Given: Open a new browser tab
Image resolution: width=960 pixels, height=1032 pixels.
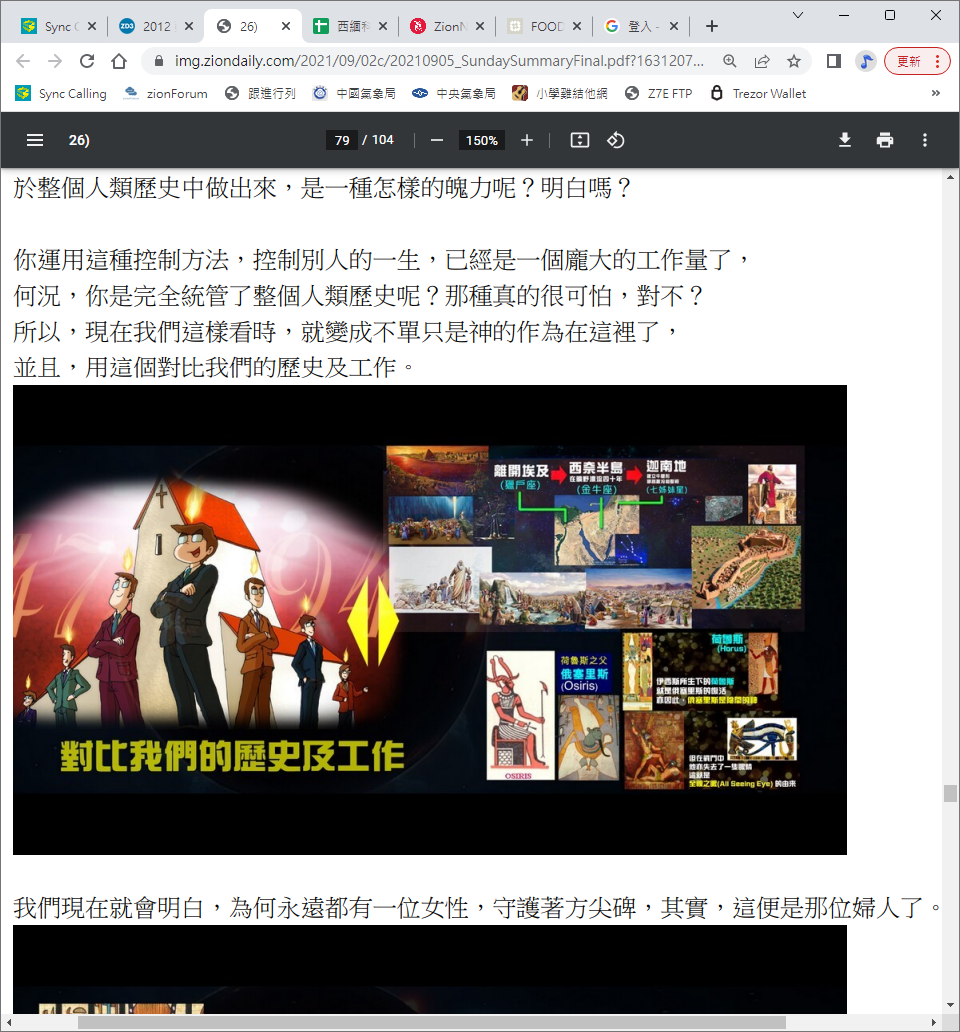Looking at the screenshot, I should click(711, 26).
